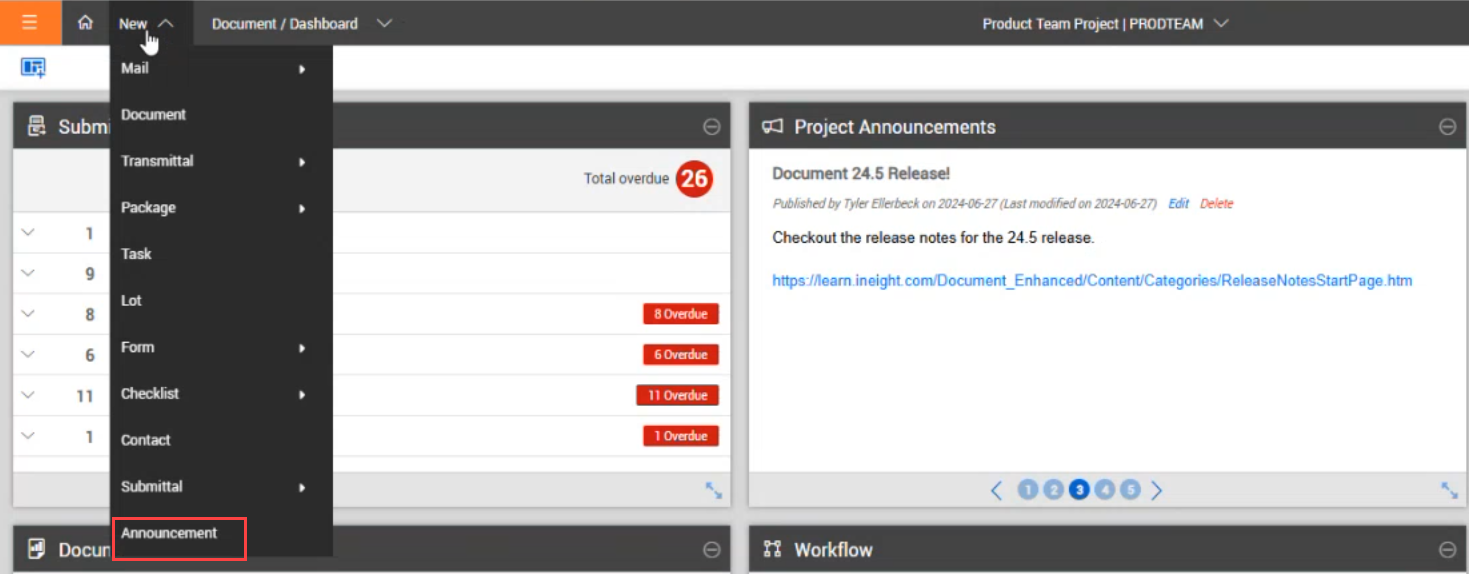Collapse the Workflow panel

pos(1447,549)
